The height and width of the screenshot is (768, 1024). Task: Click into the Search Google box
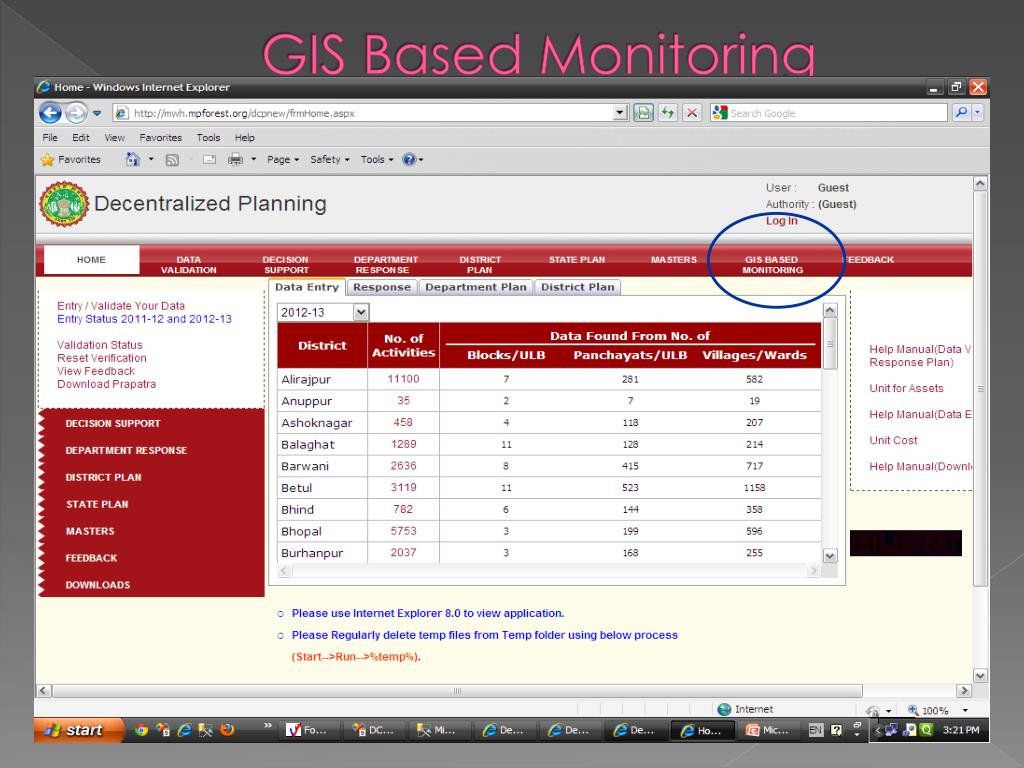click(x=829, y=113)
